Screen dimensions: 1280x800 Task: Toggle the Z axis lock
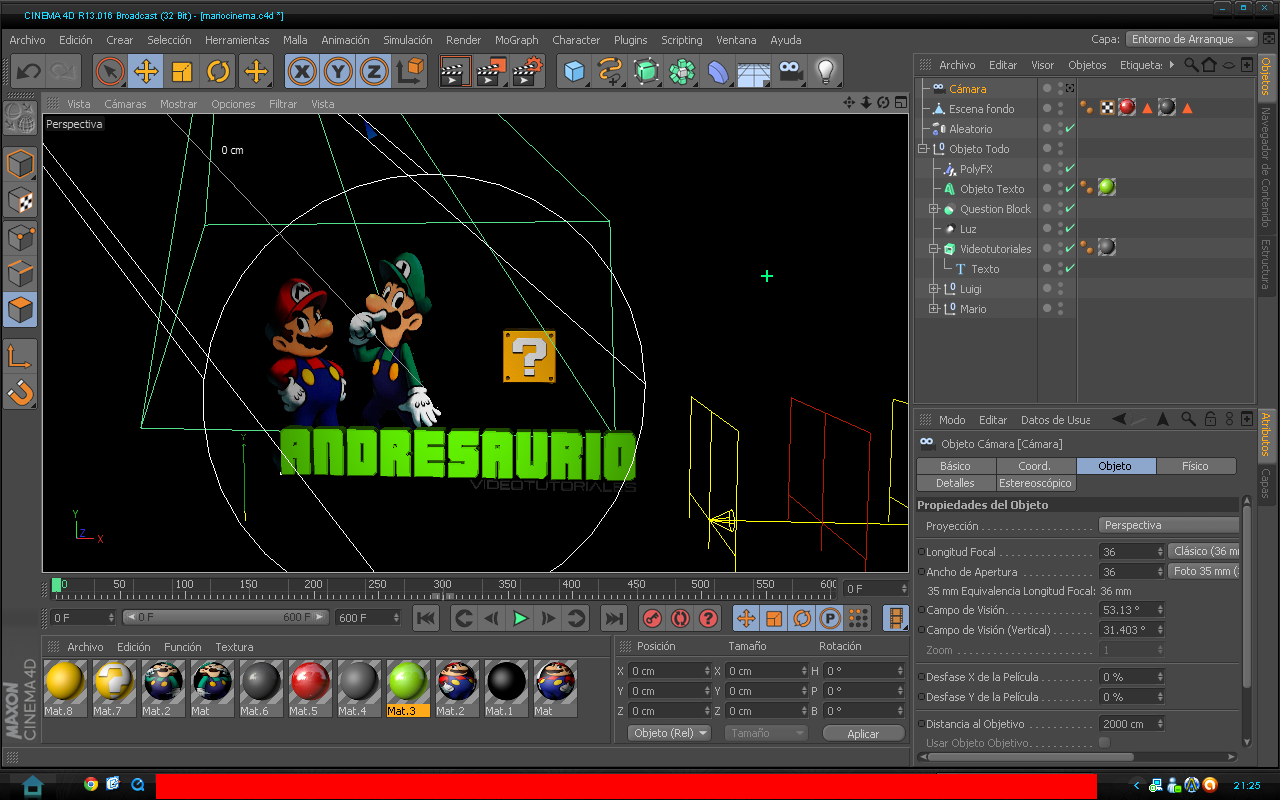point(374,71)
